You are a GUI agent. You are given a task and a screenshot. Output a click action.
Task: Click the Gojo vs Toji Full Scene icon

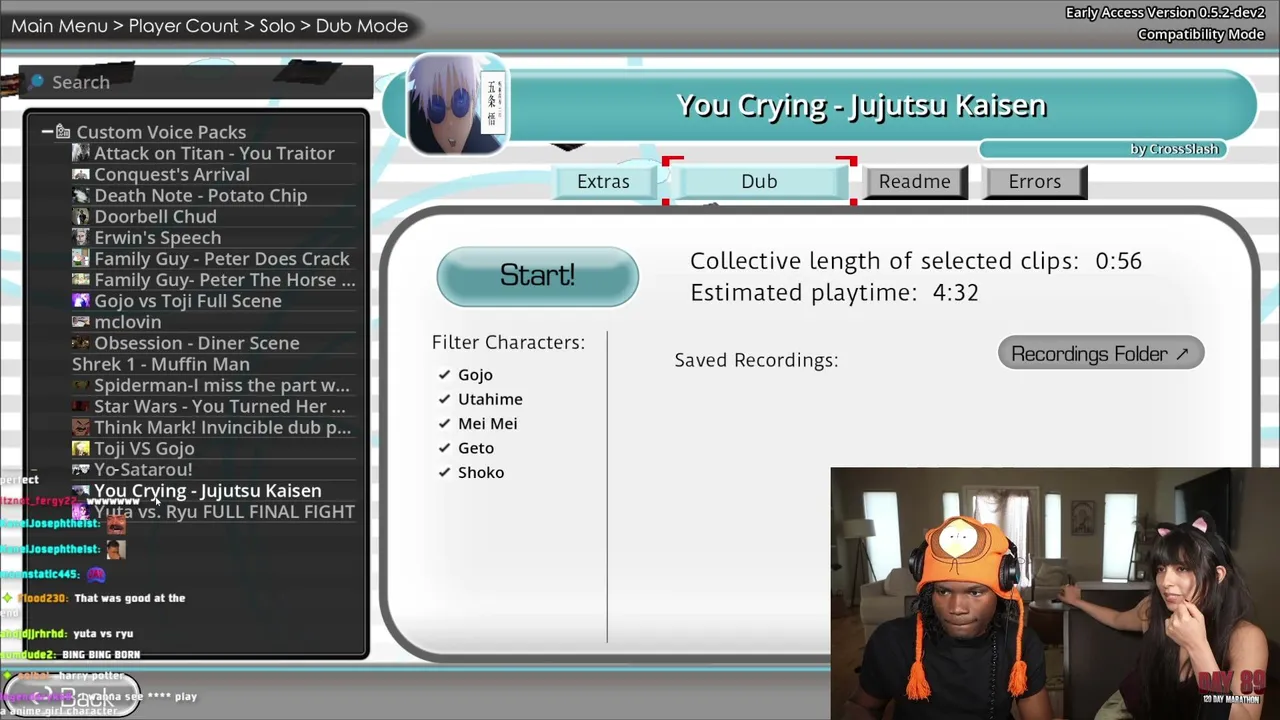pos(81,300)
